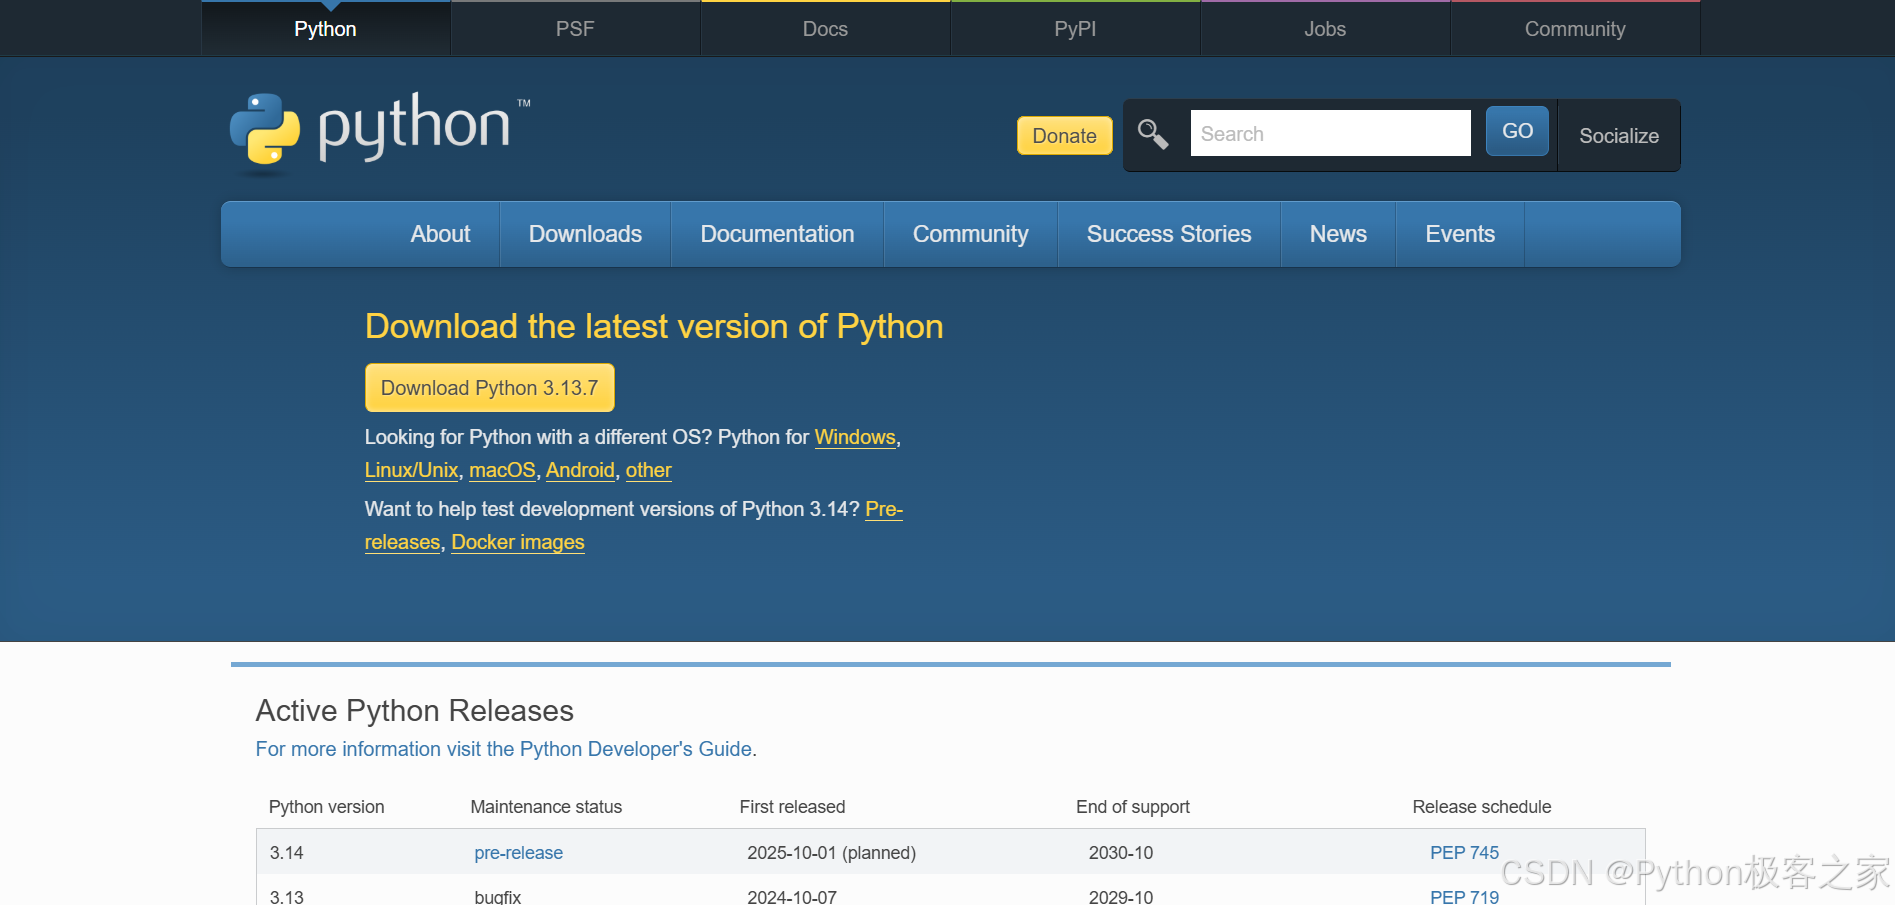This screenshot has width=1895, height=905.
Task: Click the '2025-10-01 (planned)' release date cell
Action: (831, 853)
